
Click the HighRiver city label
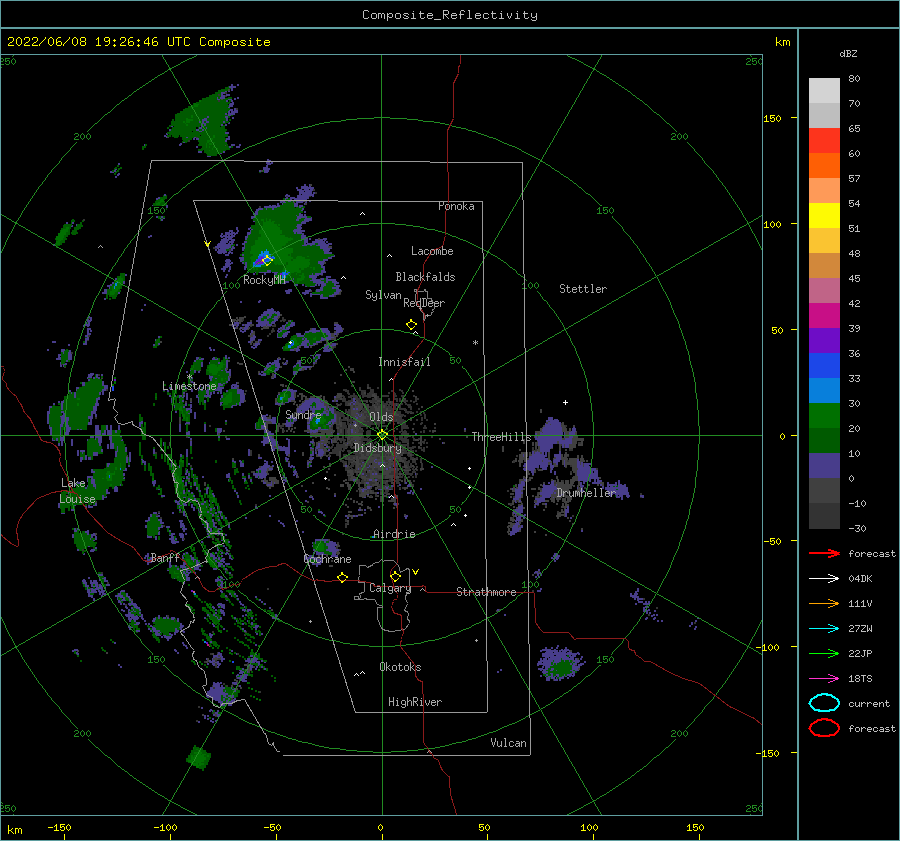[x=415, y=702]
